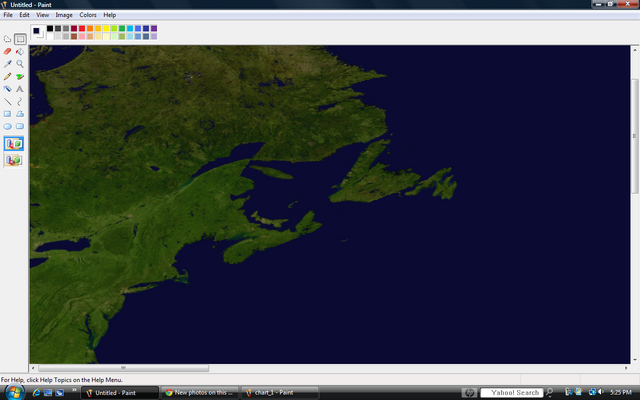Image resolution: width=640 pixels, height=400 pixels.
Task: Select the Magnifier tool
Action: [x=20, y=64]
